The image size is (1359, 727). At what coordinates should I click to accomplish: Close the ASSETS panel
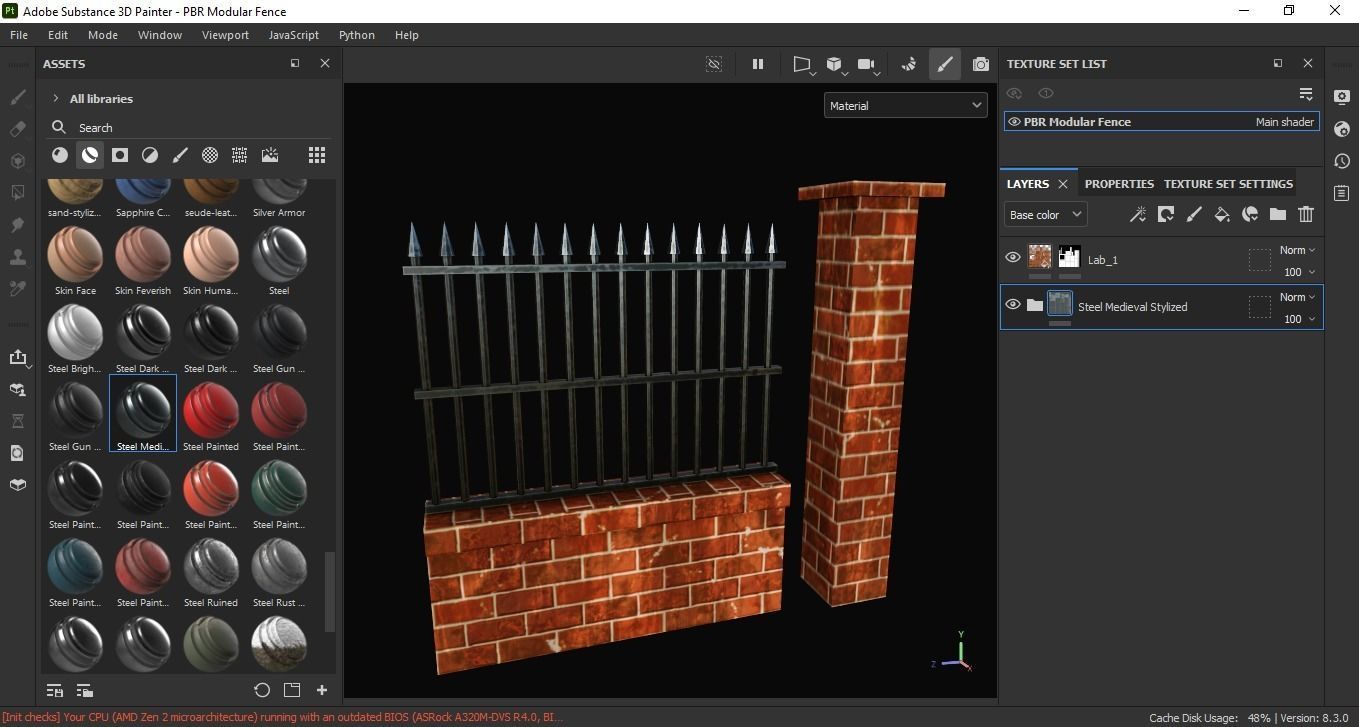click(x=324, y=63)
